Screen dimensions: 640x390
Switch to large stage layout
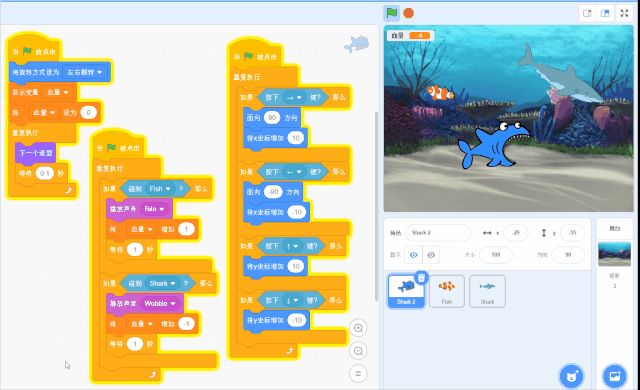pyautogui.click(x=605, y=13)
